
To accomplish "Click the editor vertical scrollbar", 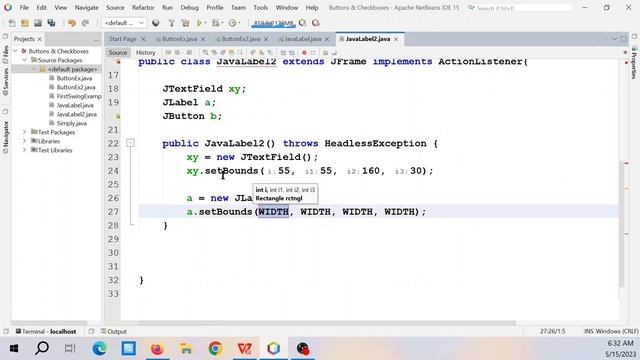I will click(x=621, y=224).
